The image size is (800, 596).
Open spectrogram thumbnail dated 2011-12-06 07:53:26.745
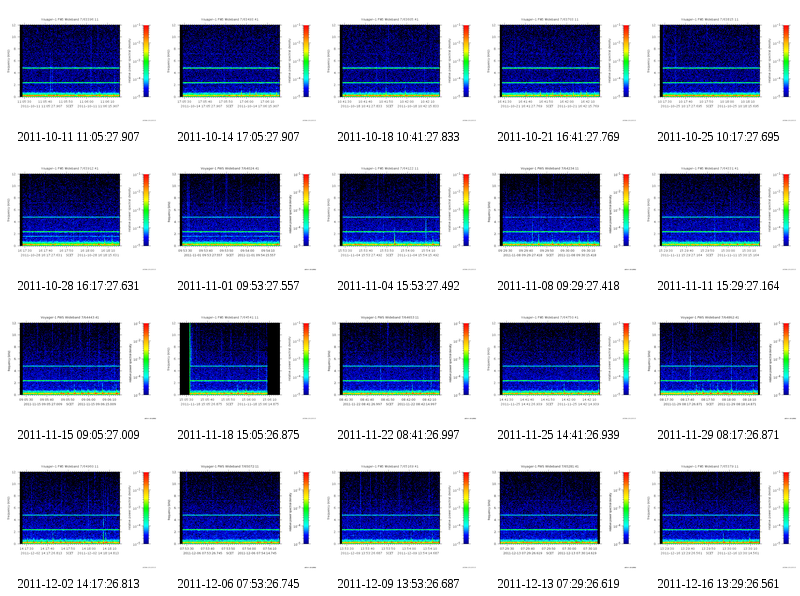pos(240,516)
